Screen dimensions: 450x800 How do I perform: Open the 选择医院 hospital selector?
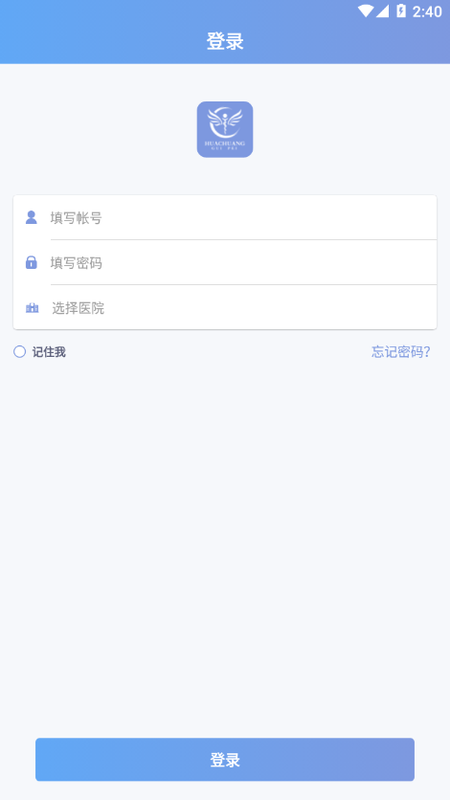[225, 308]
